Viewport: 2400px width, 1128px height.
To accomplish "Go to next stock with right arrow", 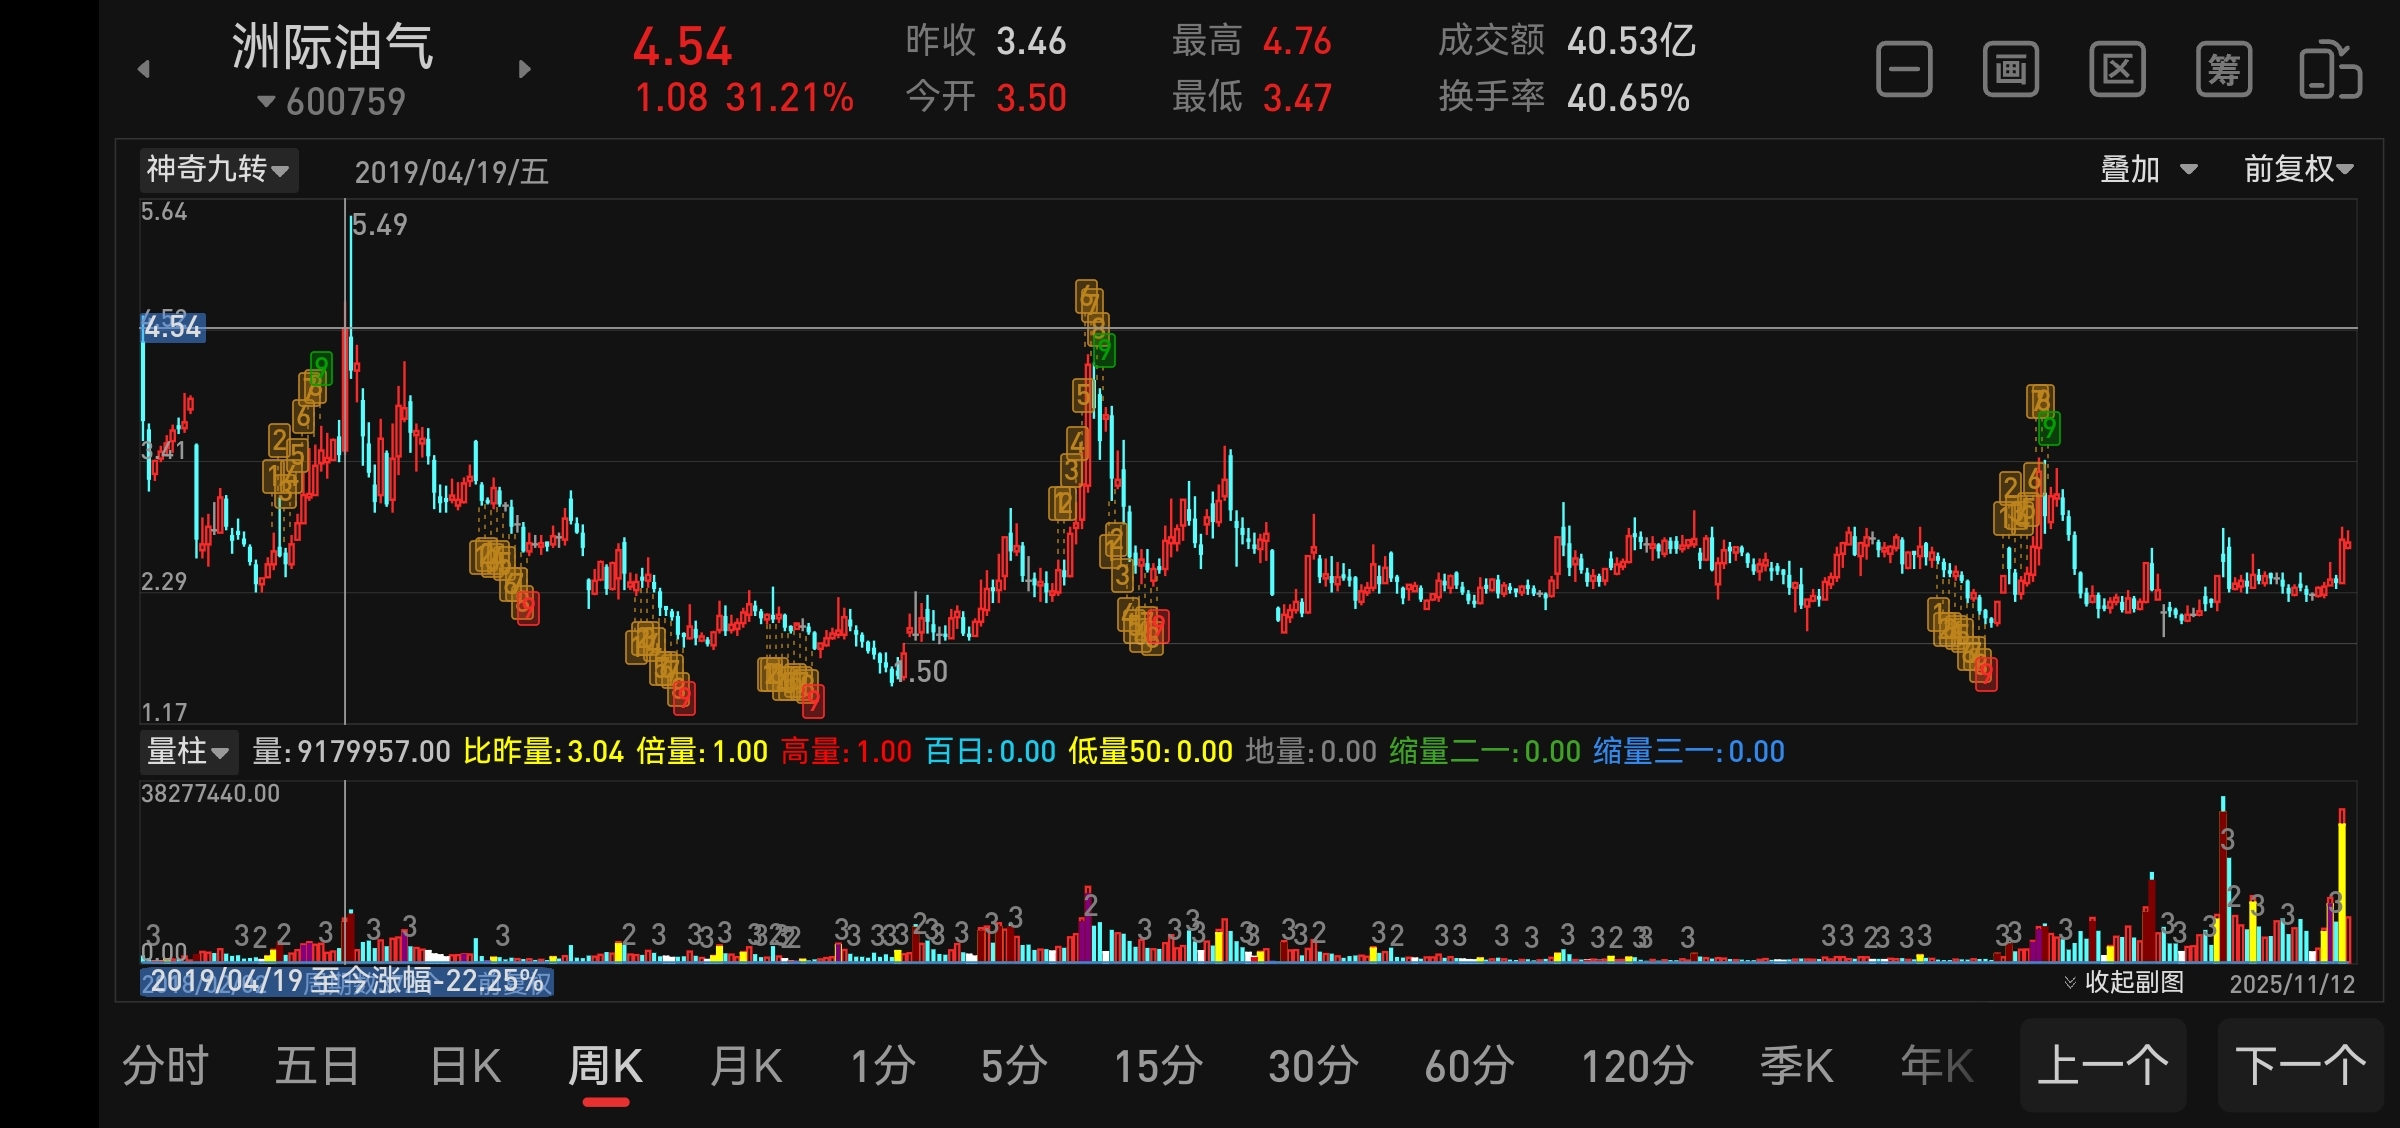I will click(x=524, y=69).
